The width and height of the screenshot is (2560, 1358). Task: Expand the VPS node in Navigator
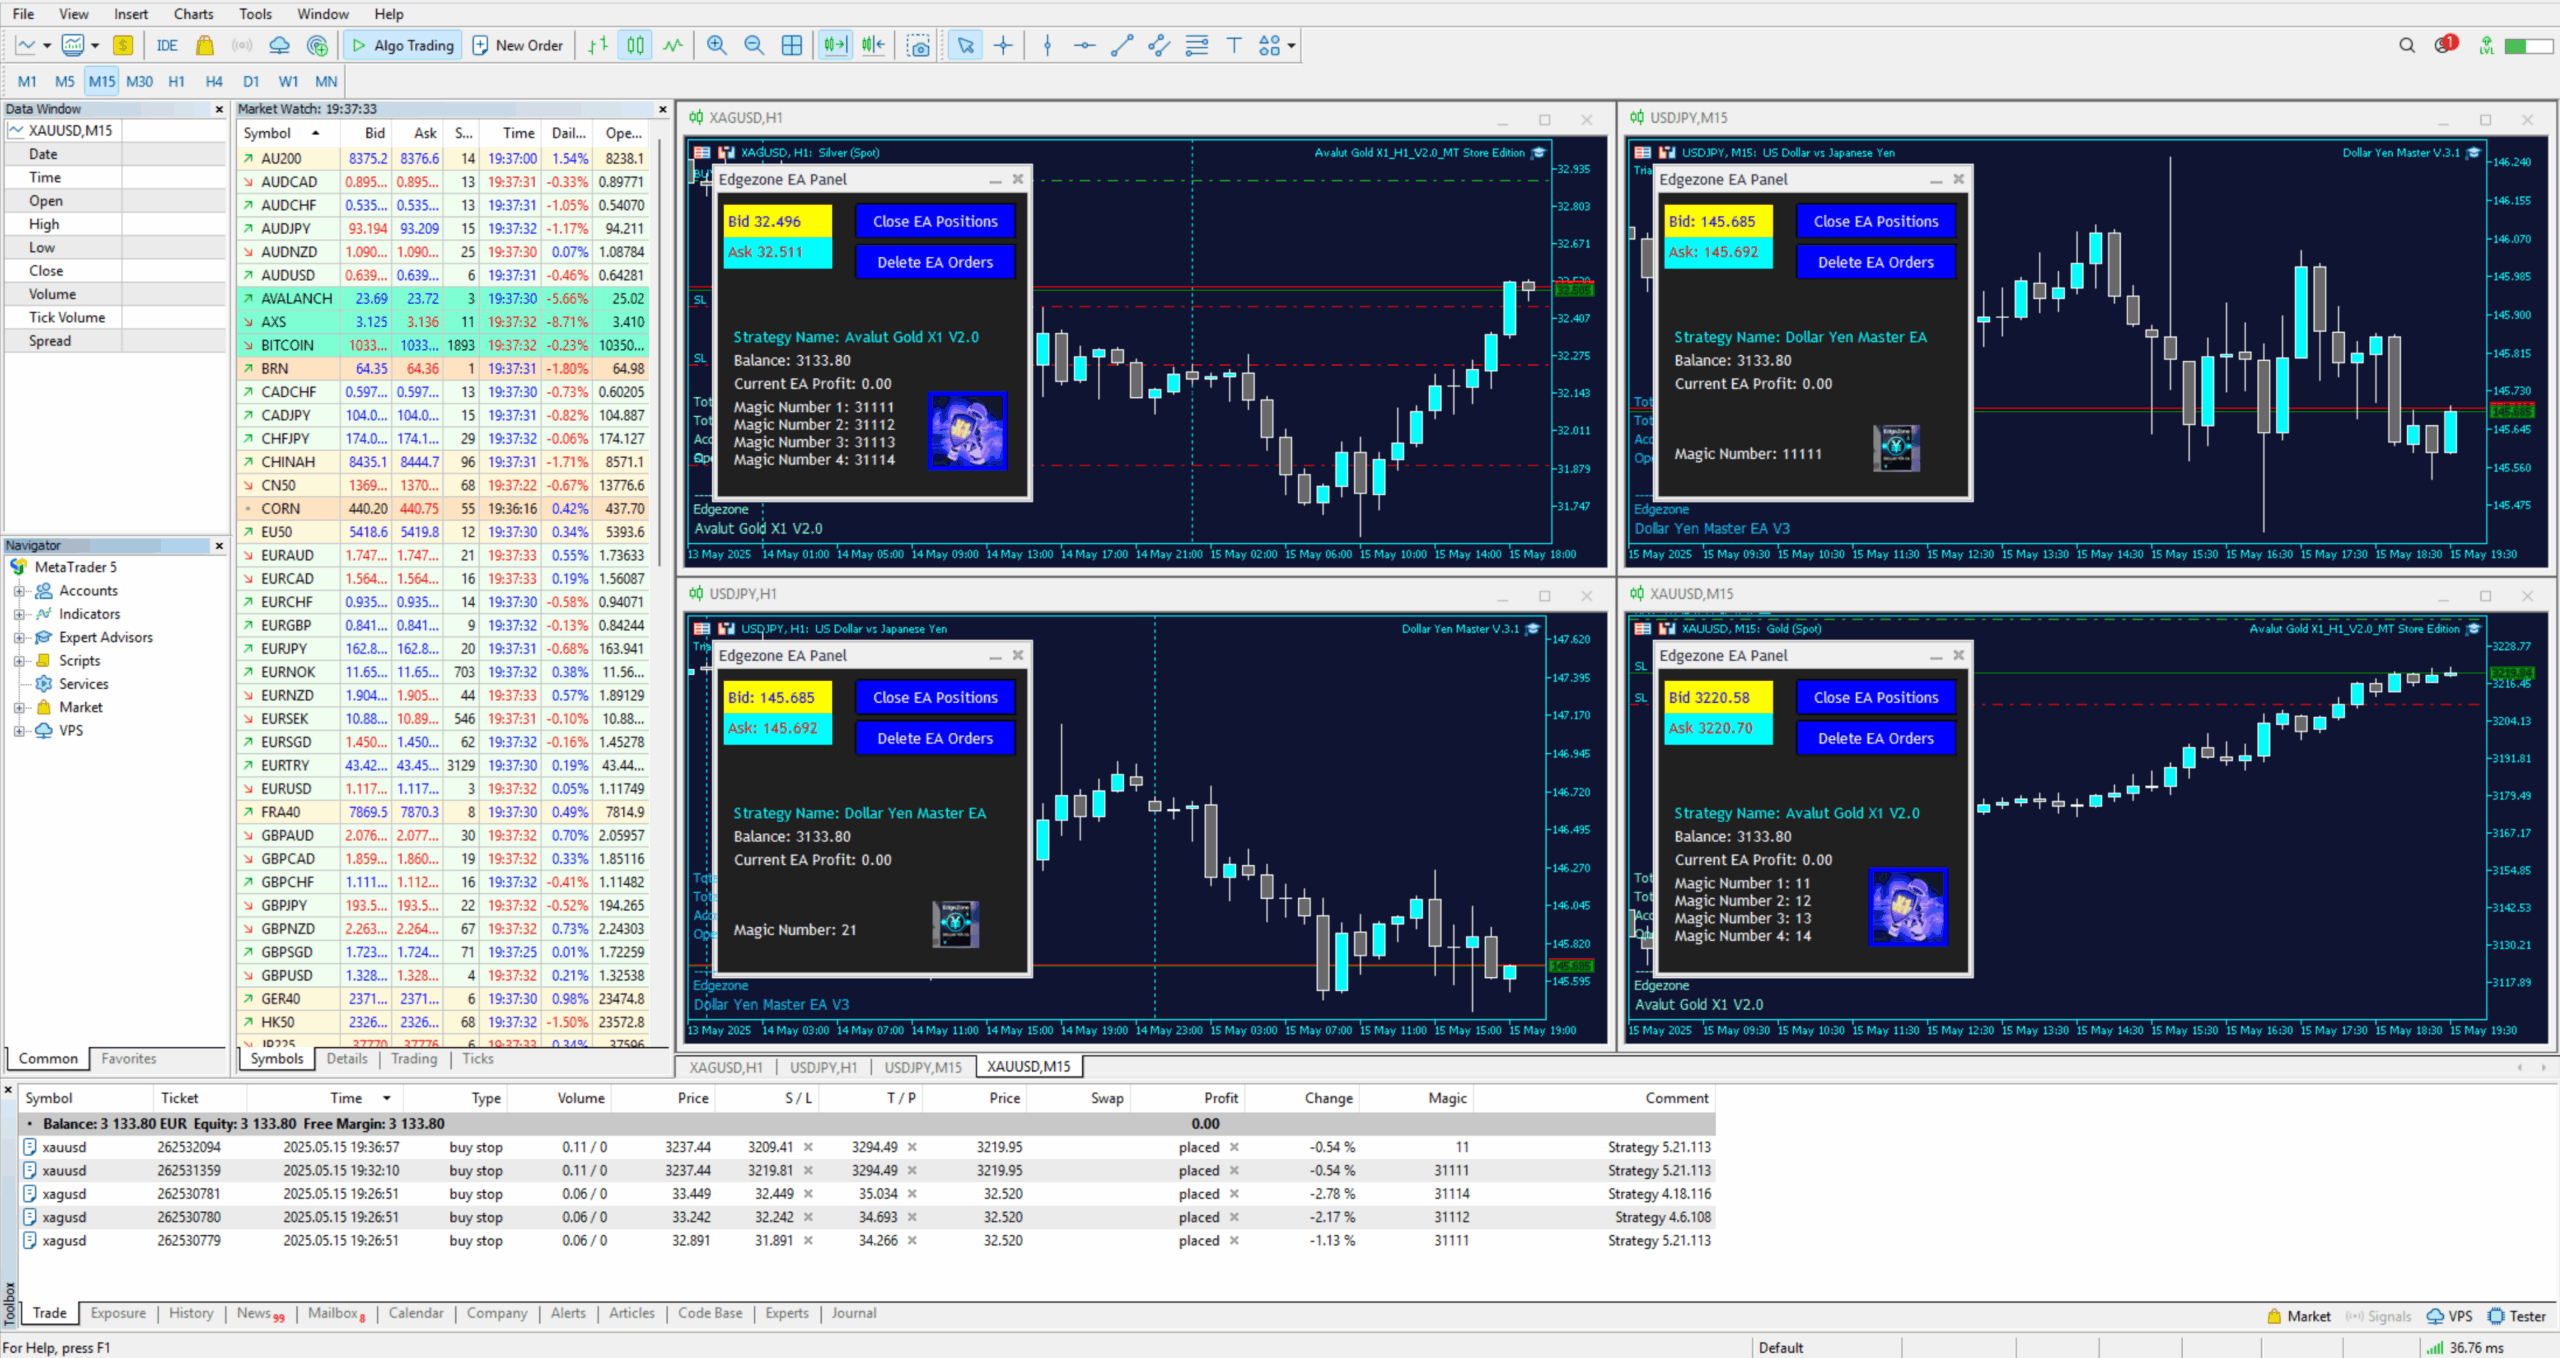[19, 731]
